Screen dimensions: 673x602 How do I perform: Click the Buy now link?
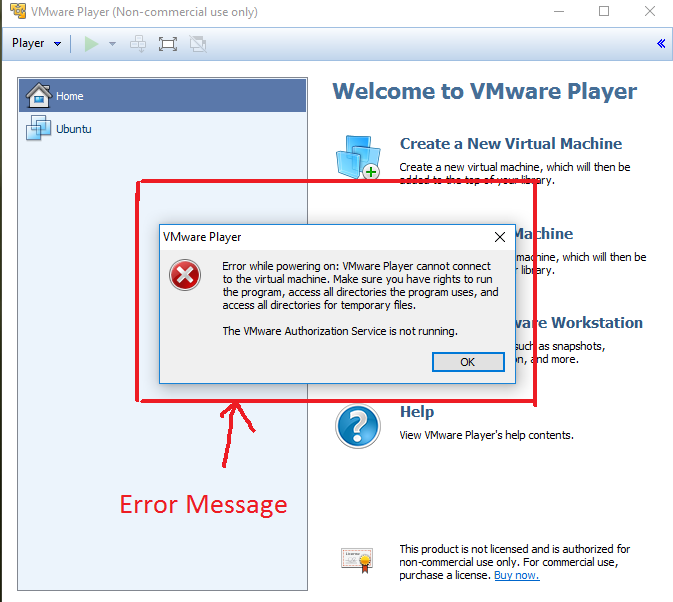pos(516,575)
